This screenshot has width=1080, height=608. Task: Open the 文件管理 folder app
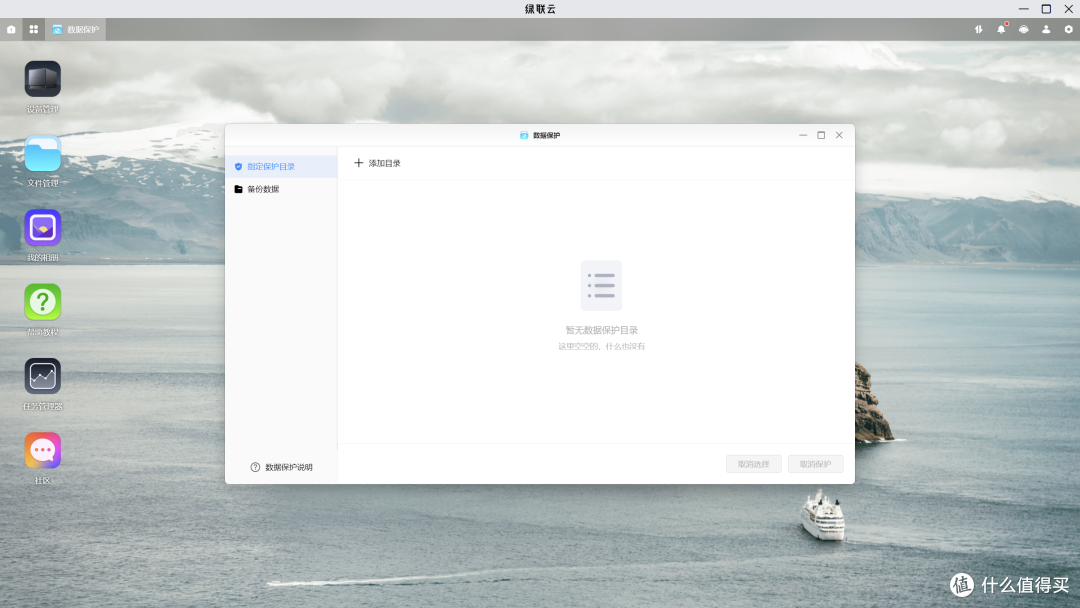point(43,154)
